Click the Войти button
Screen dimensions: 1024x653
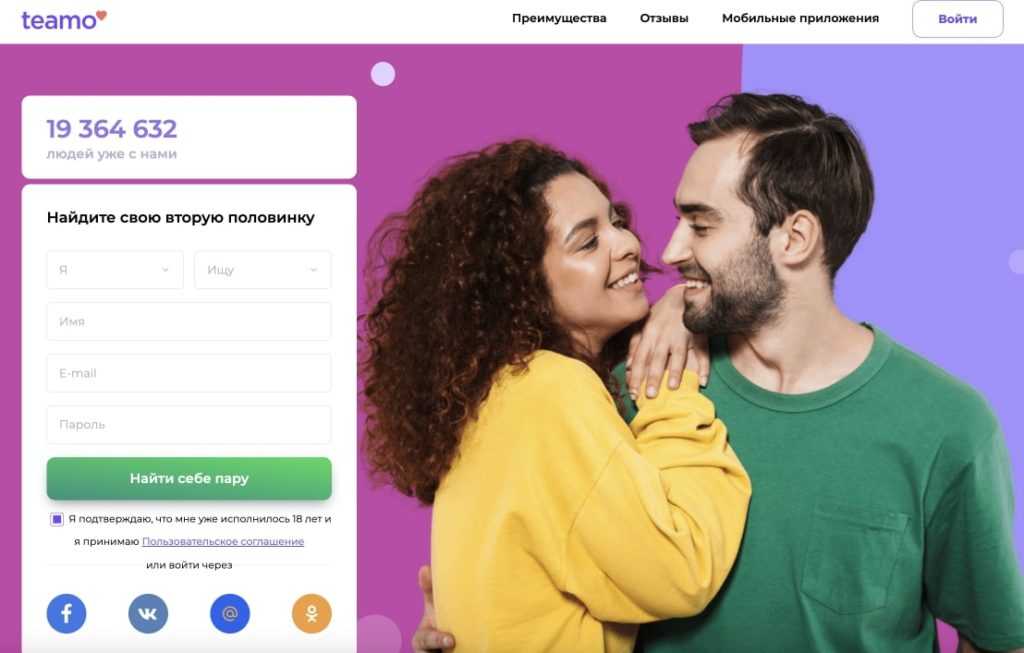[957, 19]
